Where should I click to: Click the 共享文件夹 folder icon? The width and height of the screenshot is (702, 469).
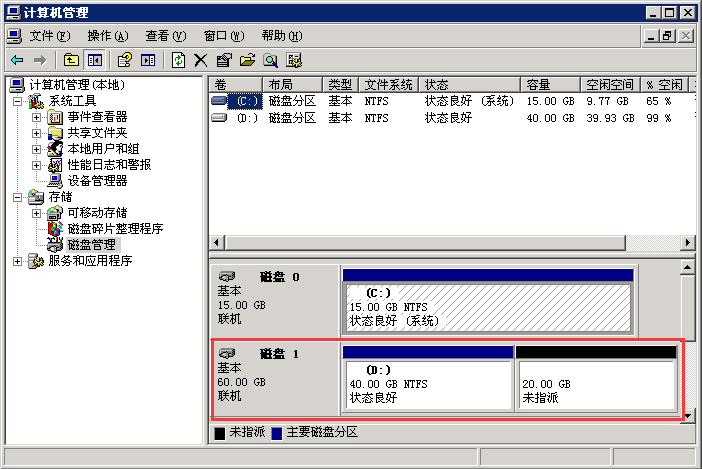(x=55, y=133)
